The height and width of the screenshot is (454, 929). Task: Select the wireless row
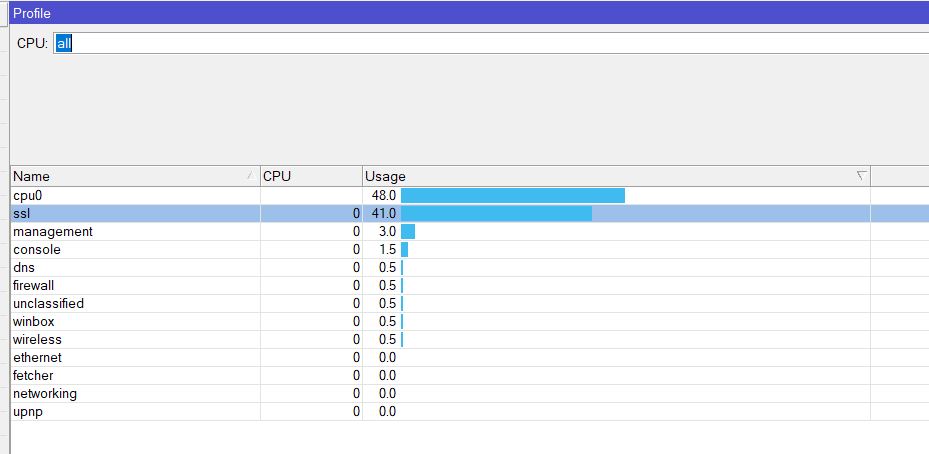pos(470,340)
